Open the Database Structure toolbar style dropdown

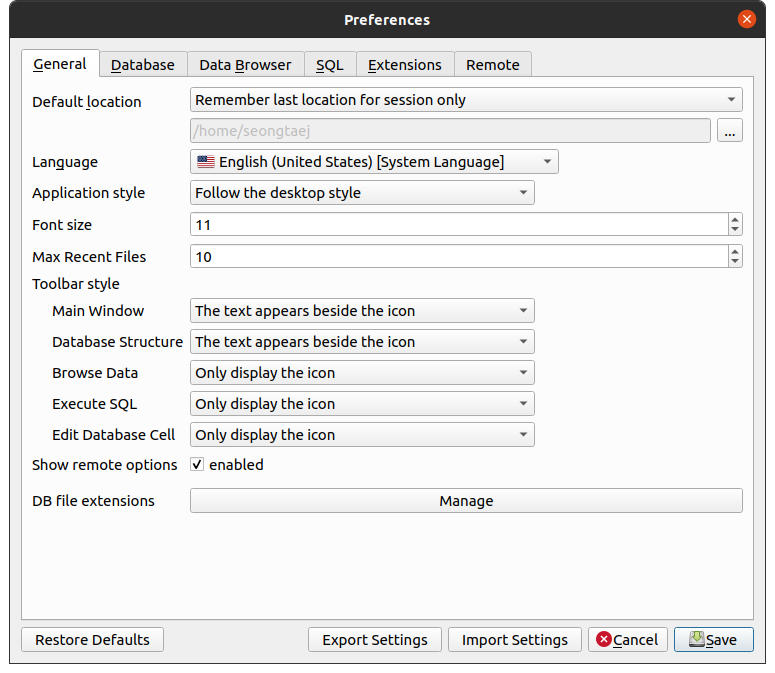362,342
